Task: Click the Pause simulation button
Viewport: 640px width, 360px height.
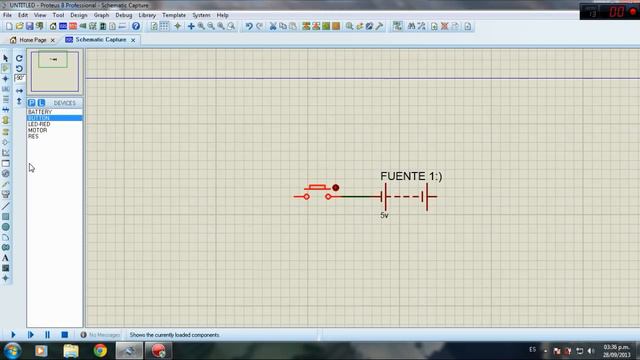Action: (x=47, y=335)
